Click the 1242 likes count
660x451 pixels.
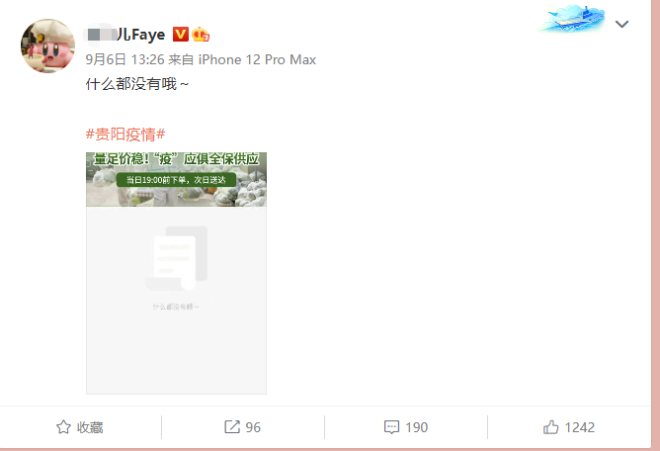coord(580,427)
